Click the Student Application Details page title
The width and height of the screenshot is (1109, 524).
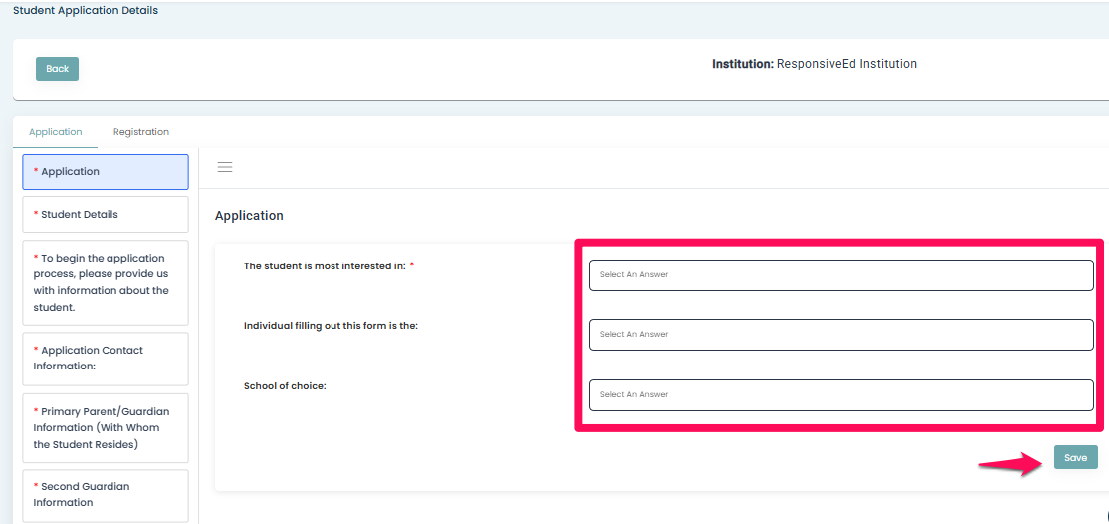tap(85, 11)
